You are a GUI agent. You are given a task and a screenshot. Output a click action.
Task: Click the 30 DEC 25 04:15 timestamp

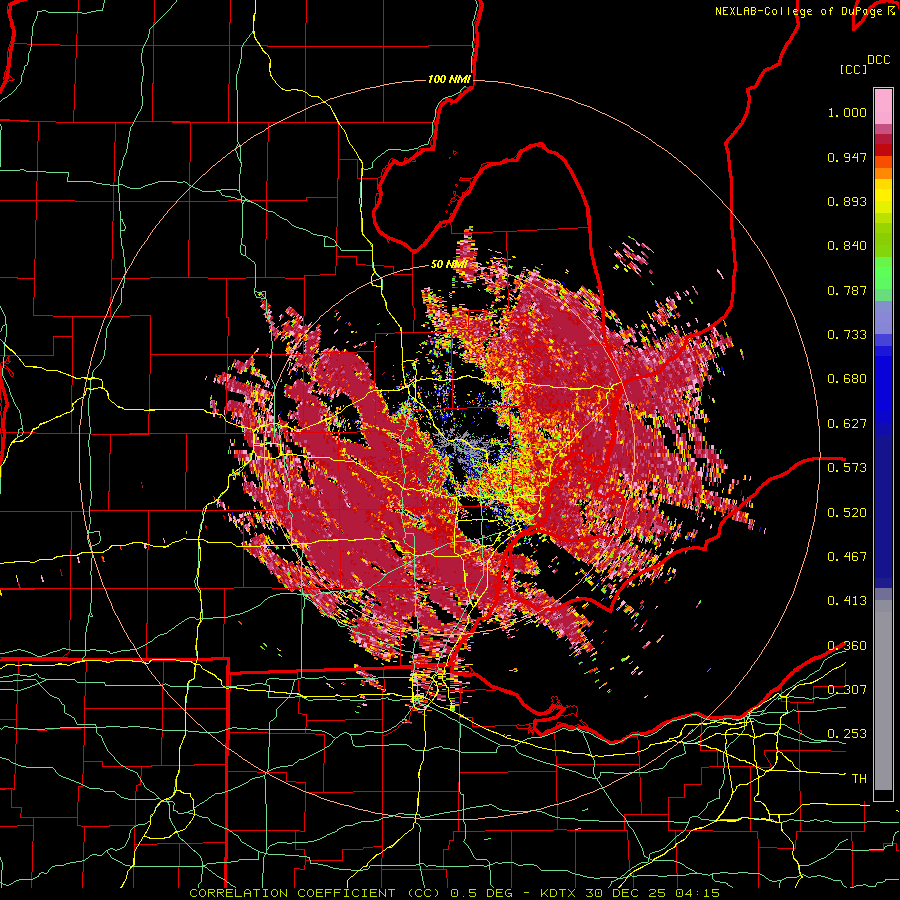tap(653, 893)
